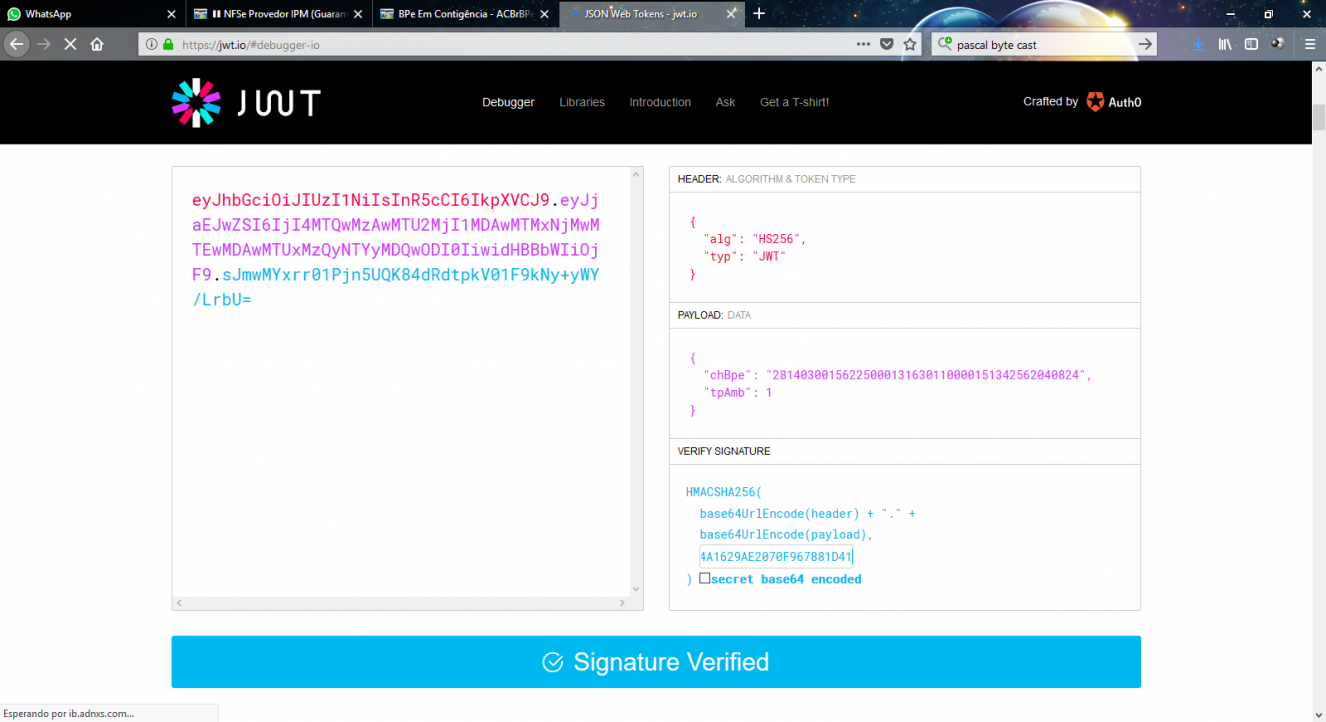
Task: Enable secret base64 encoded checkbox
Action: pos(705,578)
